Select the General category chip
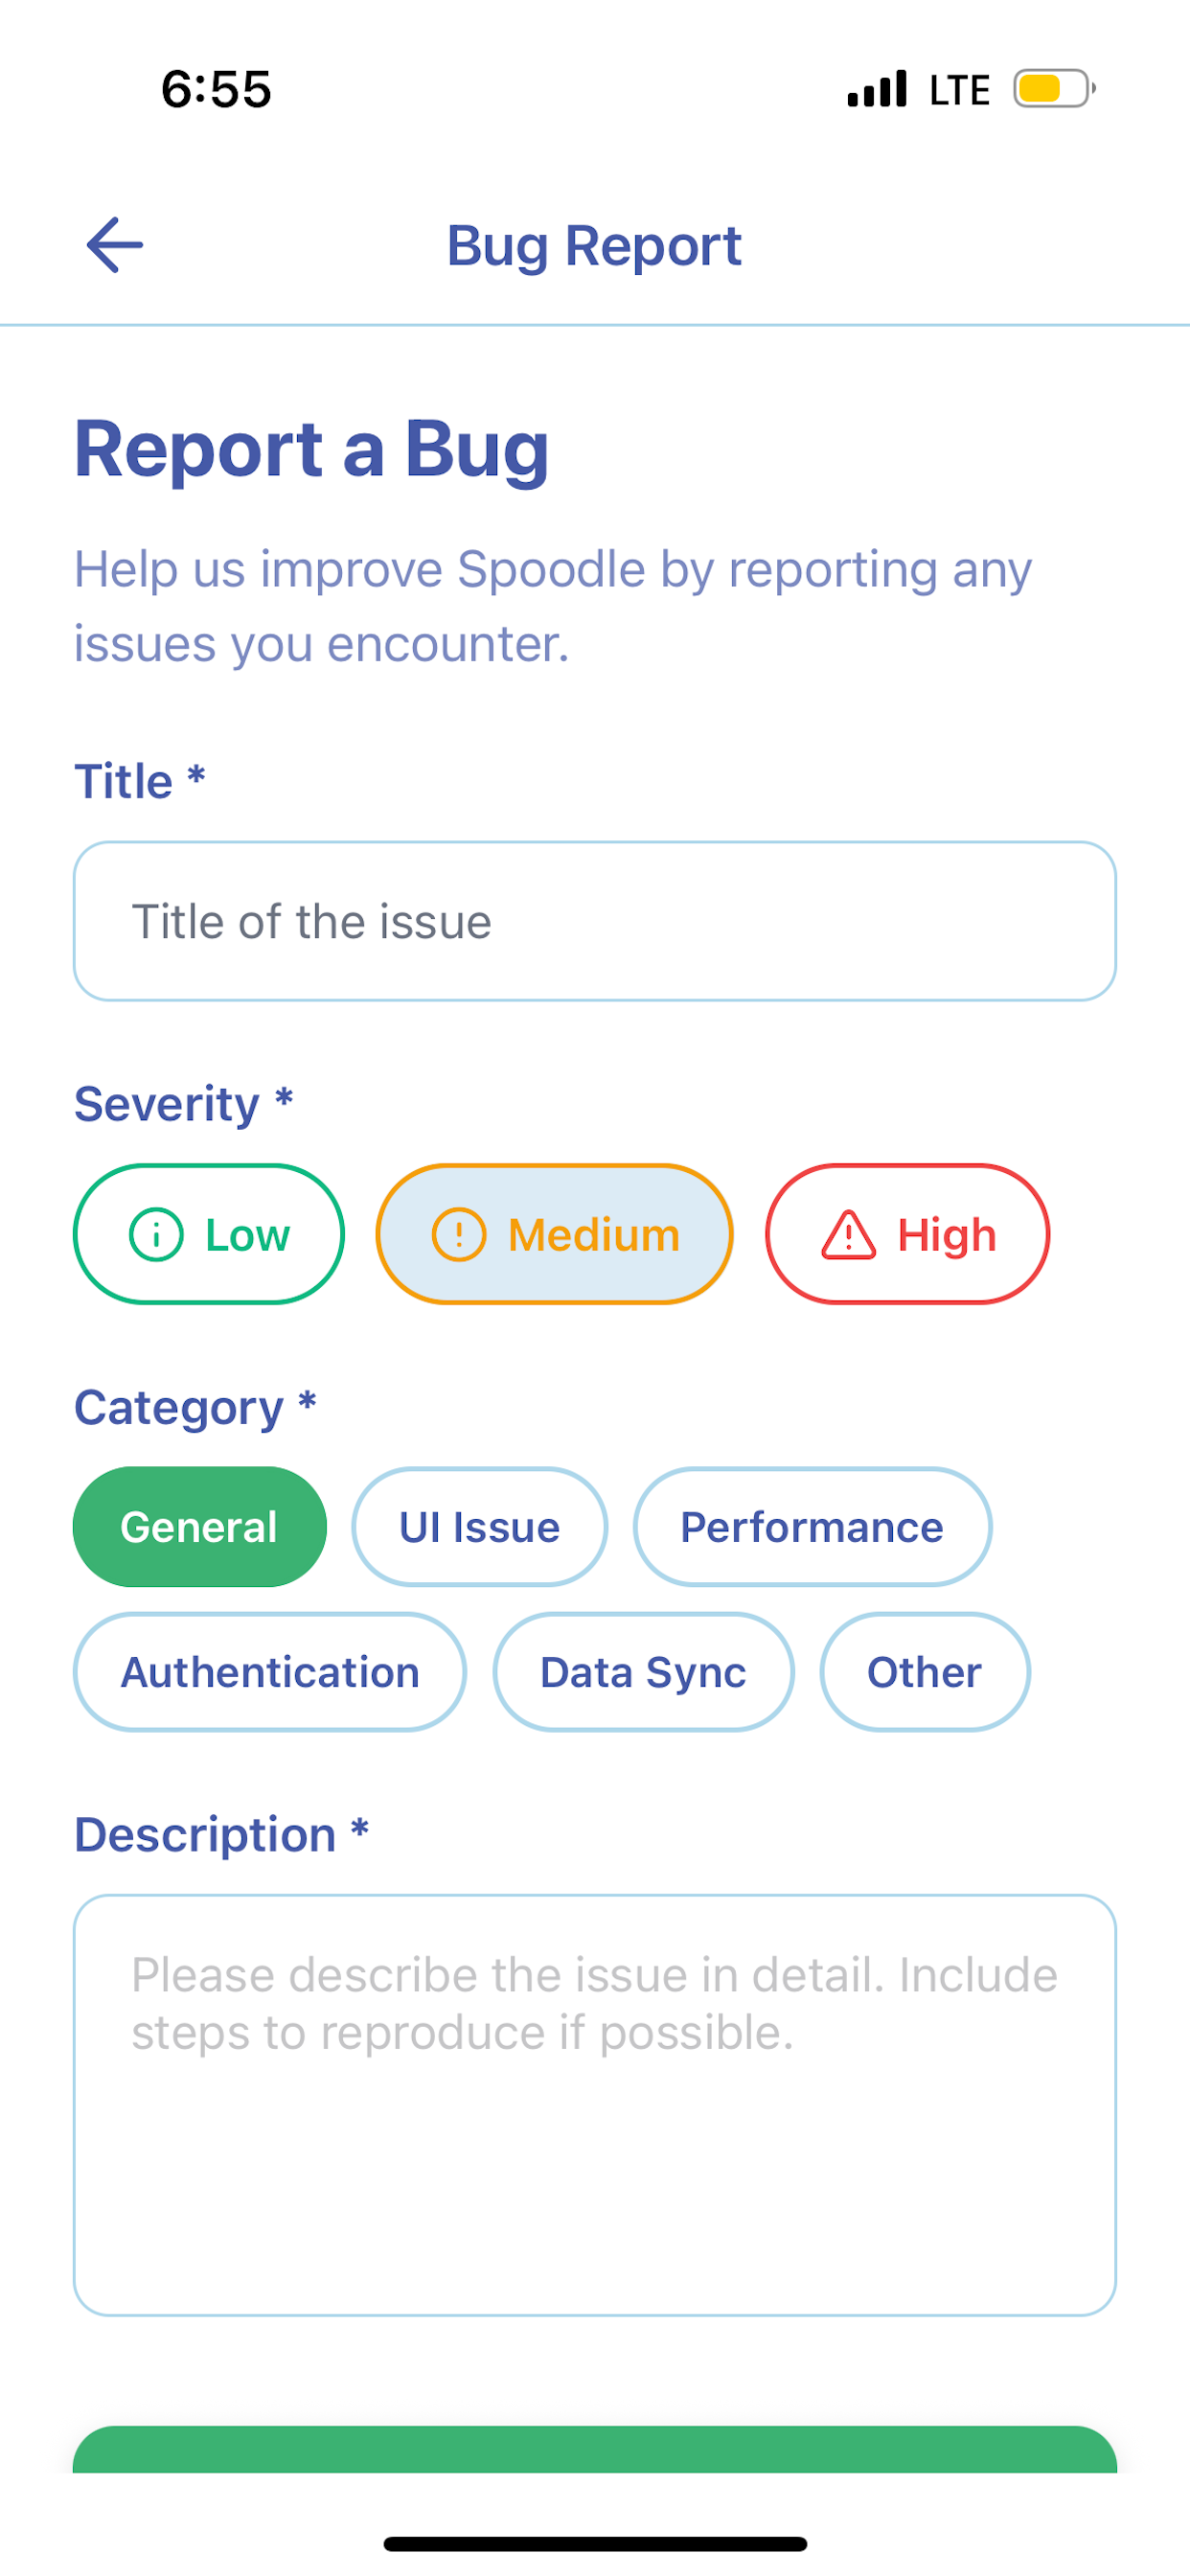Screen dimensions: 1190x2576 [x=200, y=1527]
